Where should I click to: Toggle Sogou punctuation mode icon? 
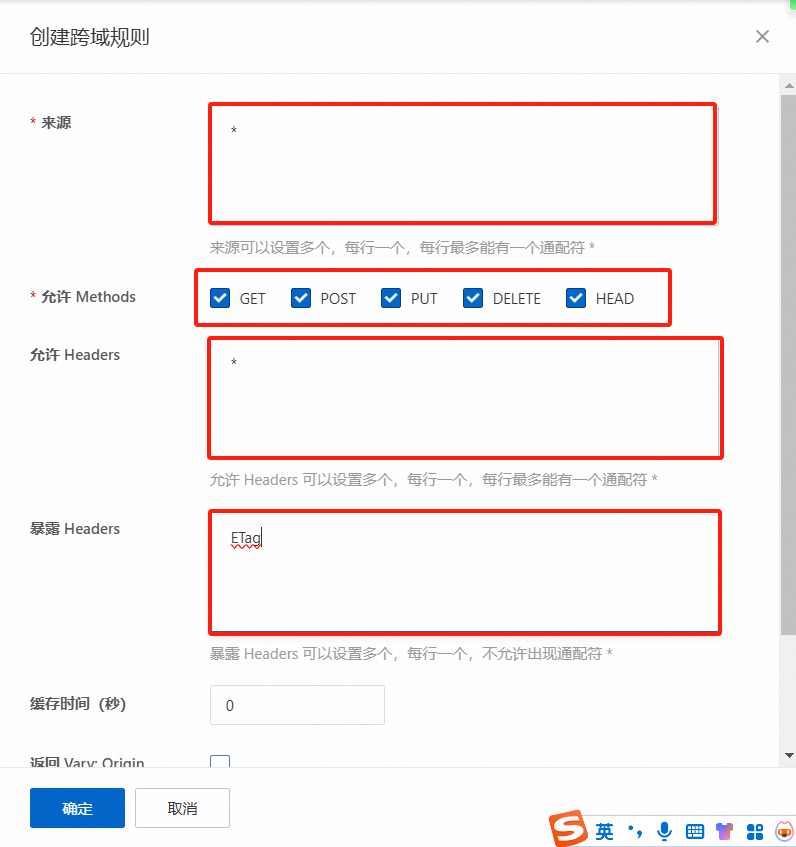(635, 831)
